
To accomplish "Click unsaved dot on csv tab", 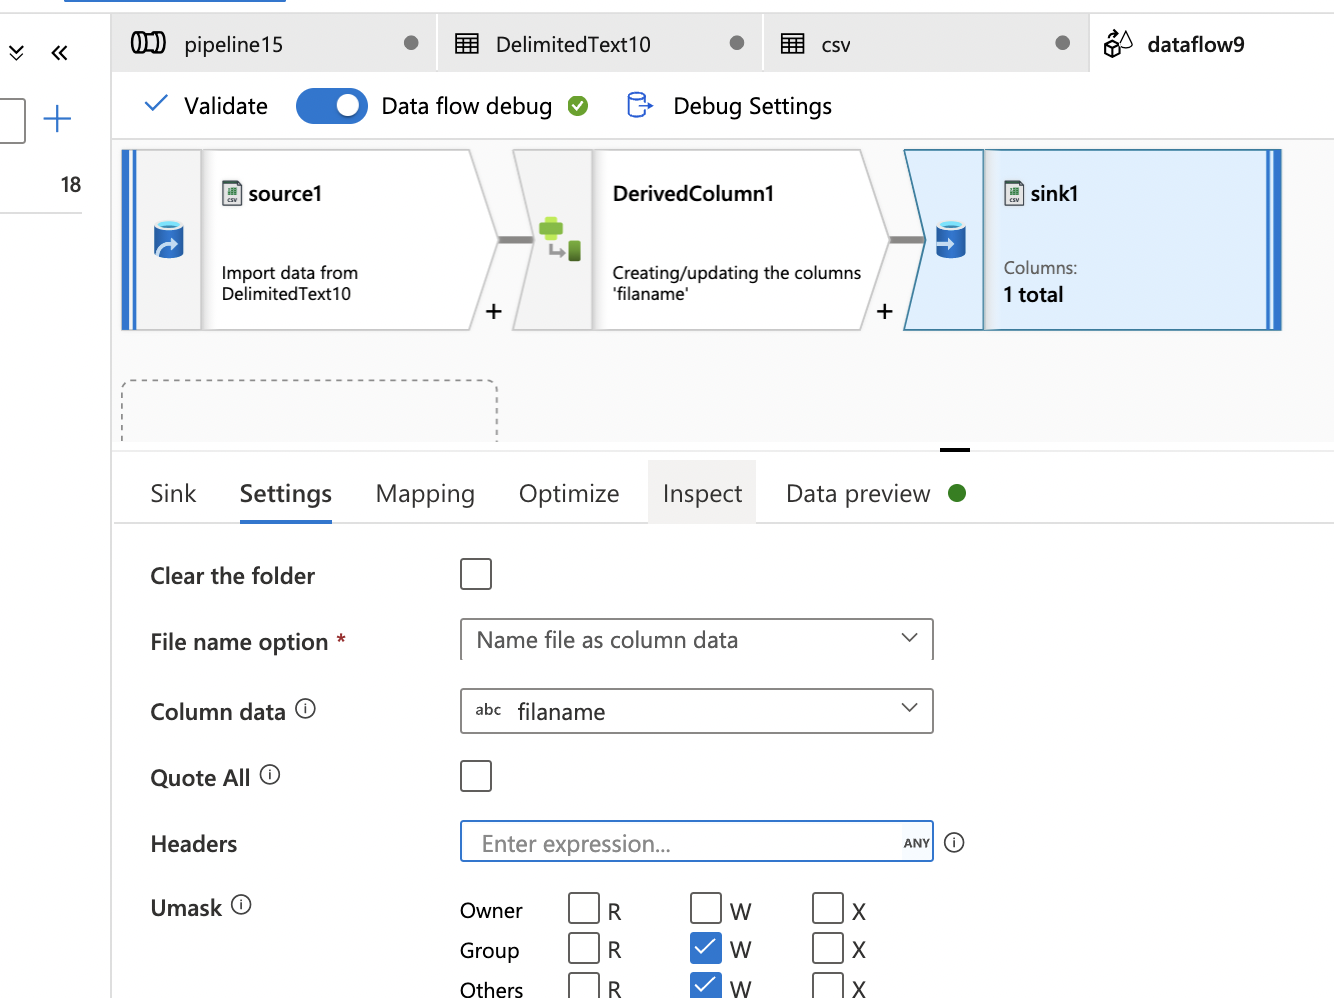I will pyautogui.click(x=1063, y=43).
